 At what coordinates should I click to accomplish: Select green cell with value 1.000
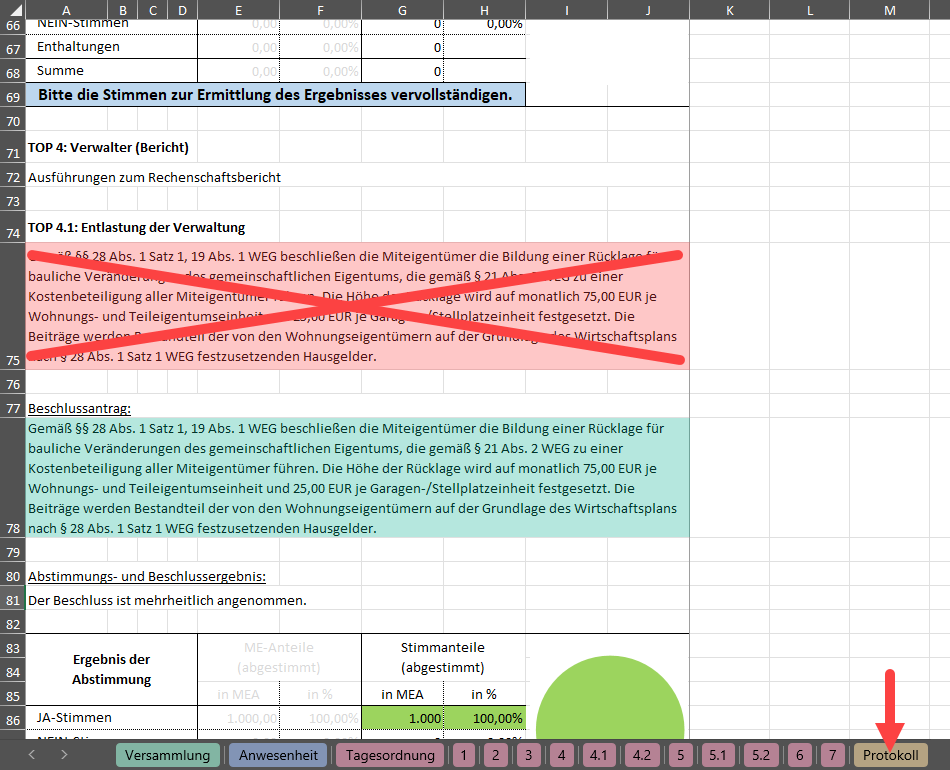coord(402,719)
